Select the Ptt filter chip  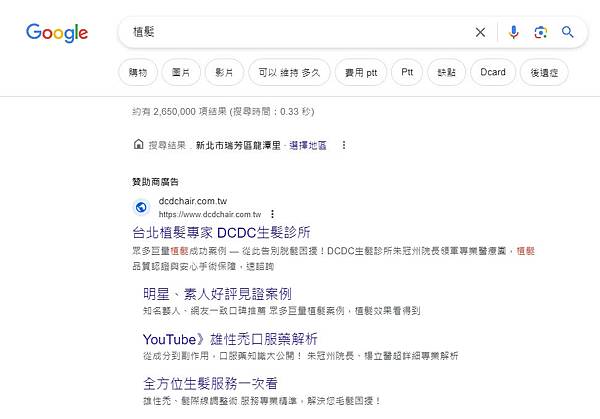(x=407, y=72)
